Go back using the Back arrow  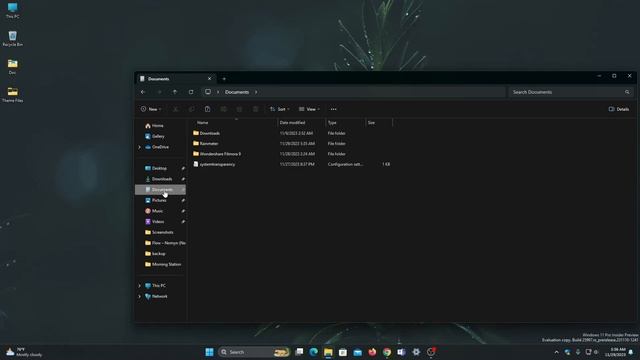click(x=143, y=92)
